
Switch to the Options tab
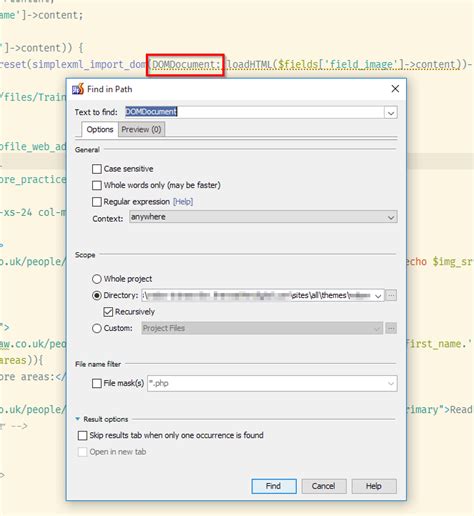click(x=100, y=129)
